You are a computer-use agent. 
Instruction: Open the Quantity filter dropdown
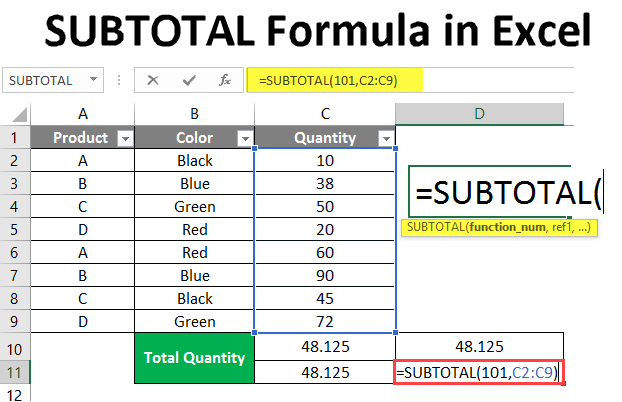386,138
